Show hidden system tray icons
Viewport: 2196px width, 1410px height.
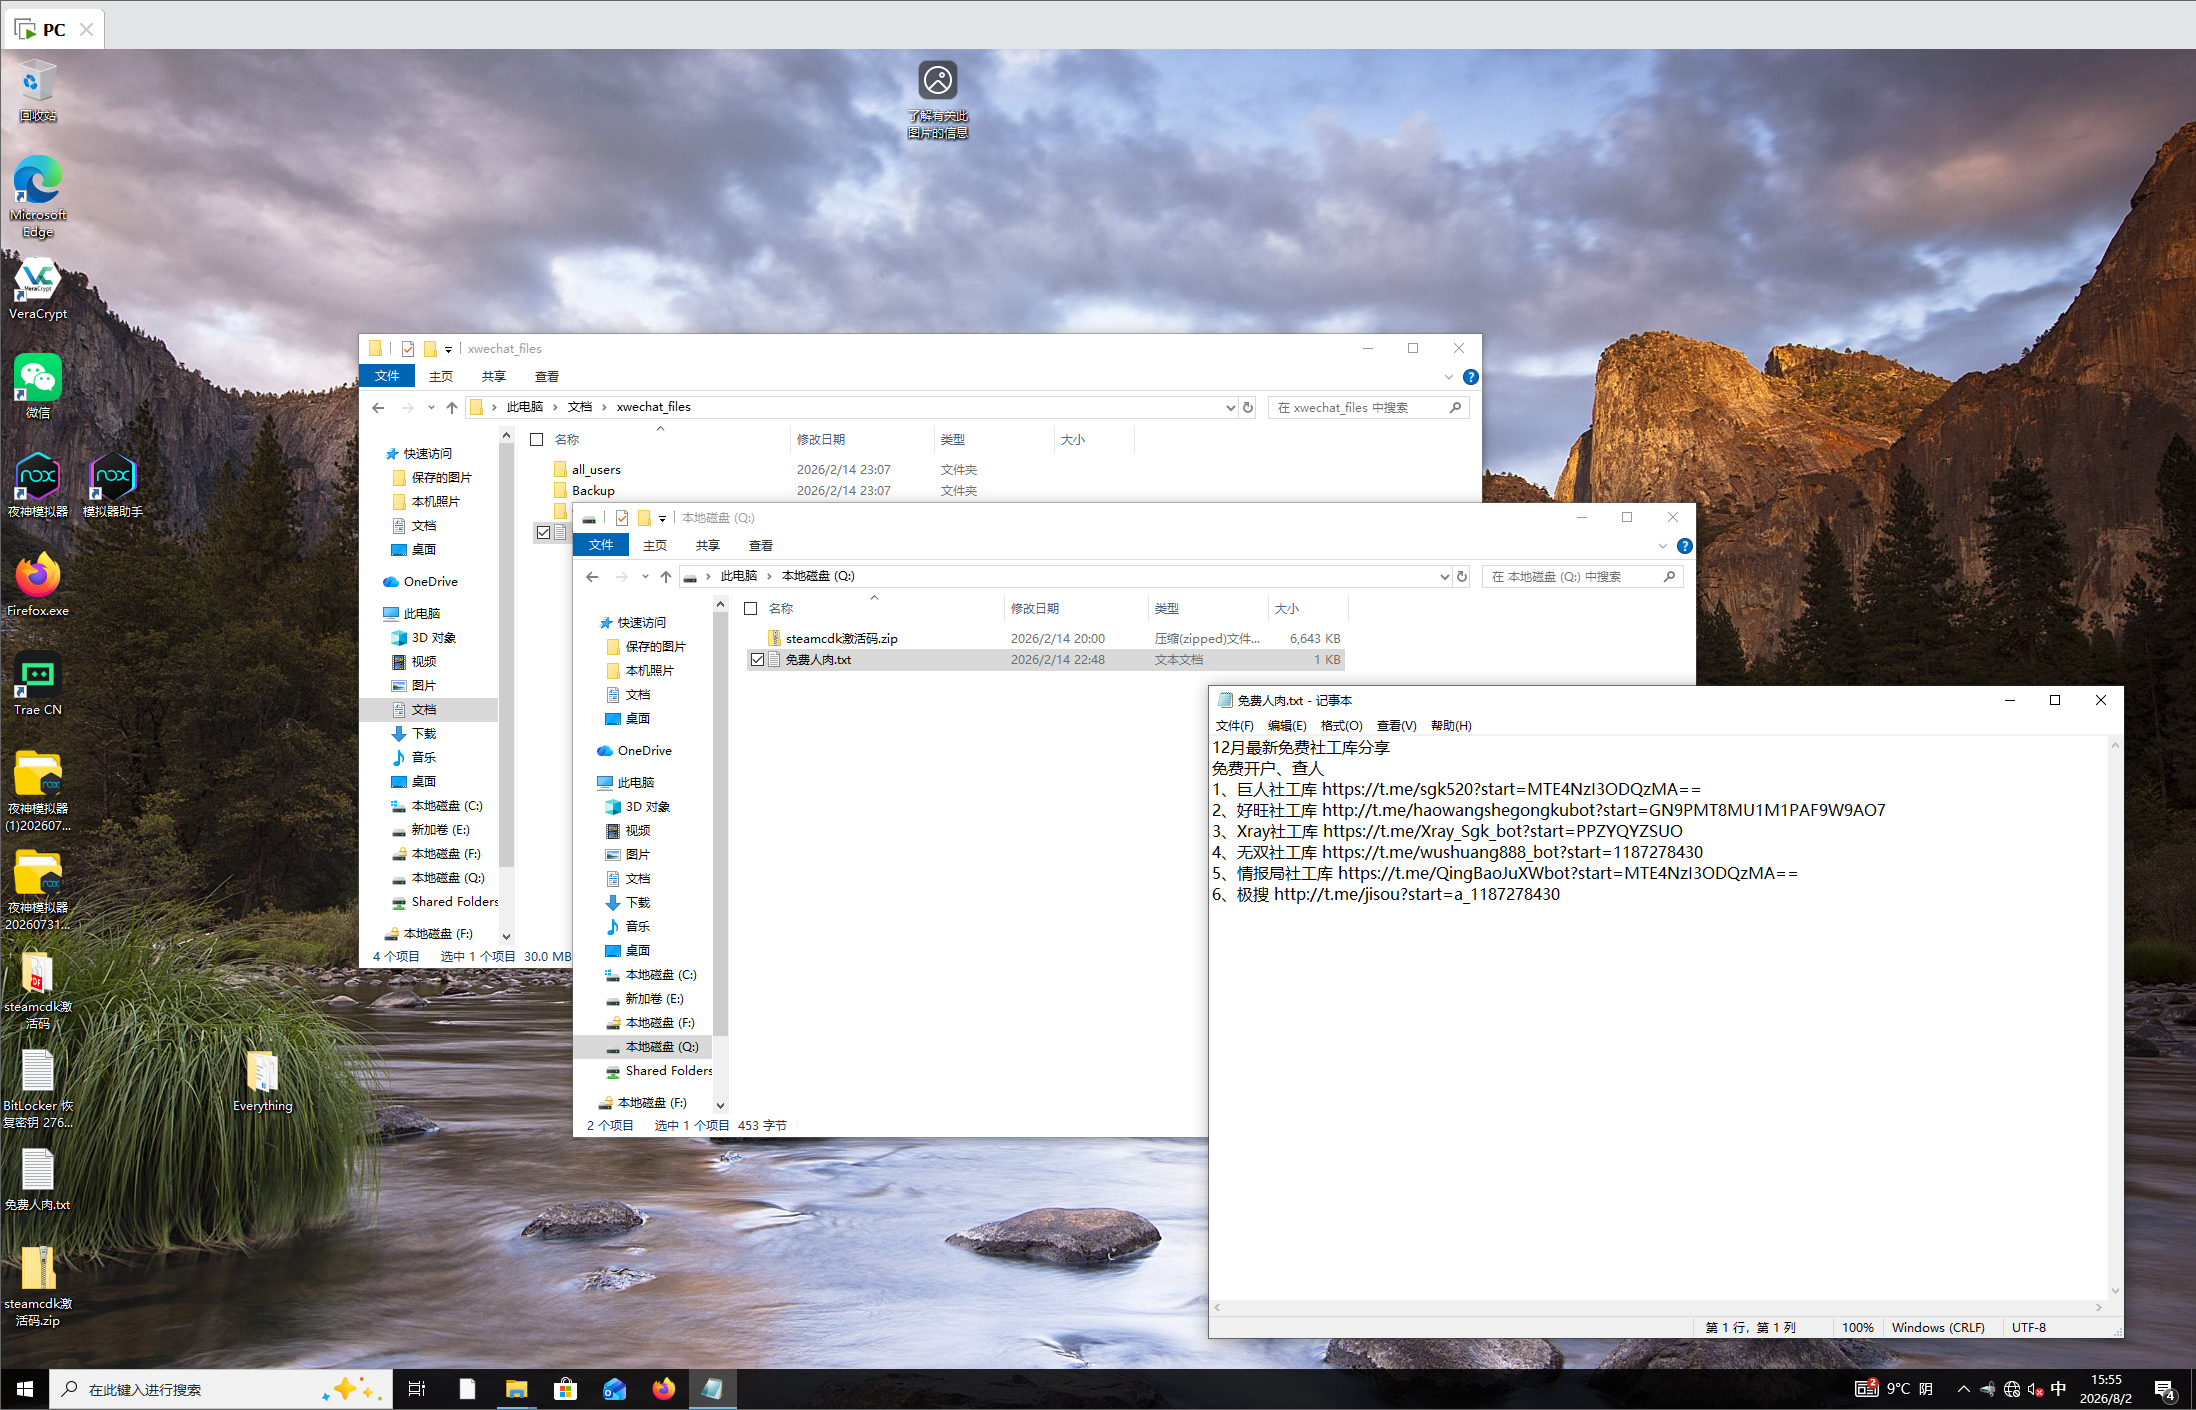pyautogui.click(x=1963, y=1389)
